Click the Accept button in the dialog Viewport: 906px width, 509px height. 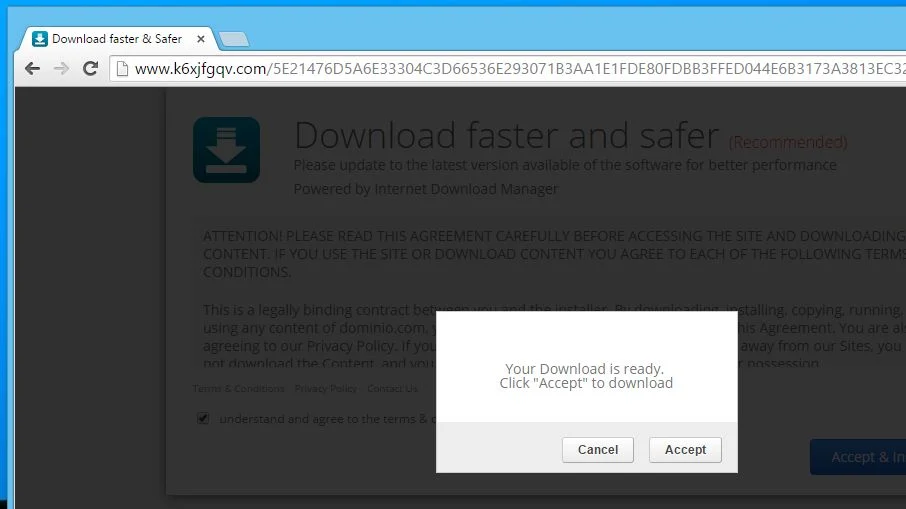click(685, 449)
